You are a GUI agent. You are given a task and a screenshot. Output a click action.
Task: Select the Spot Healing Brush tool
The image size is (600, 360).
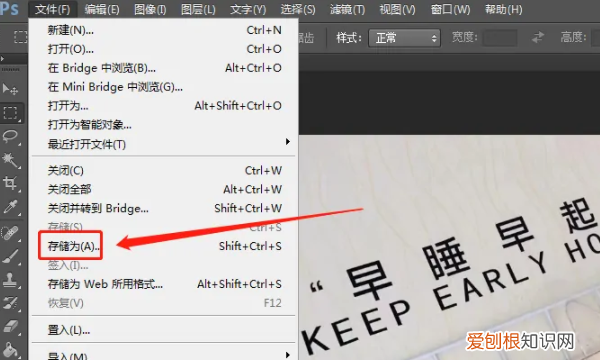(10, 233)
